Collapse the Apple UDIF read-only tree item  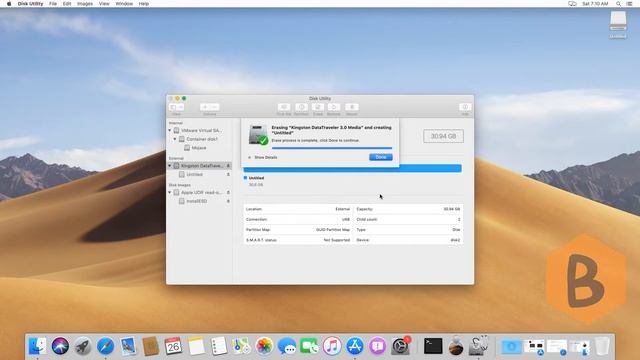point(170,192)
